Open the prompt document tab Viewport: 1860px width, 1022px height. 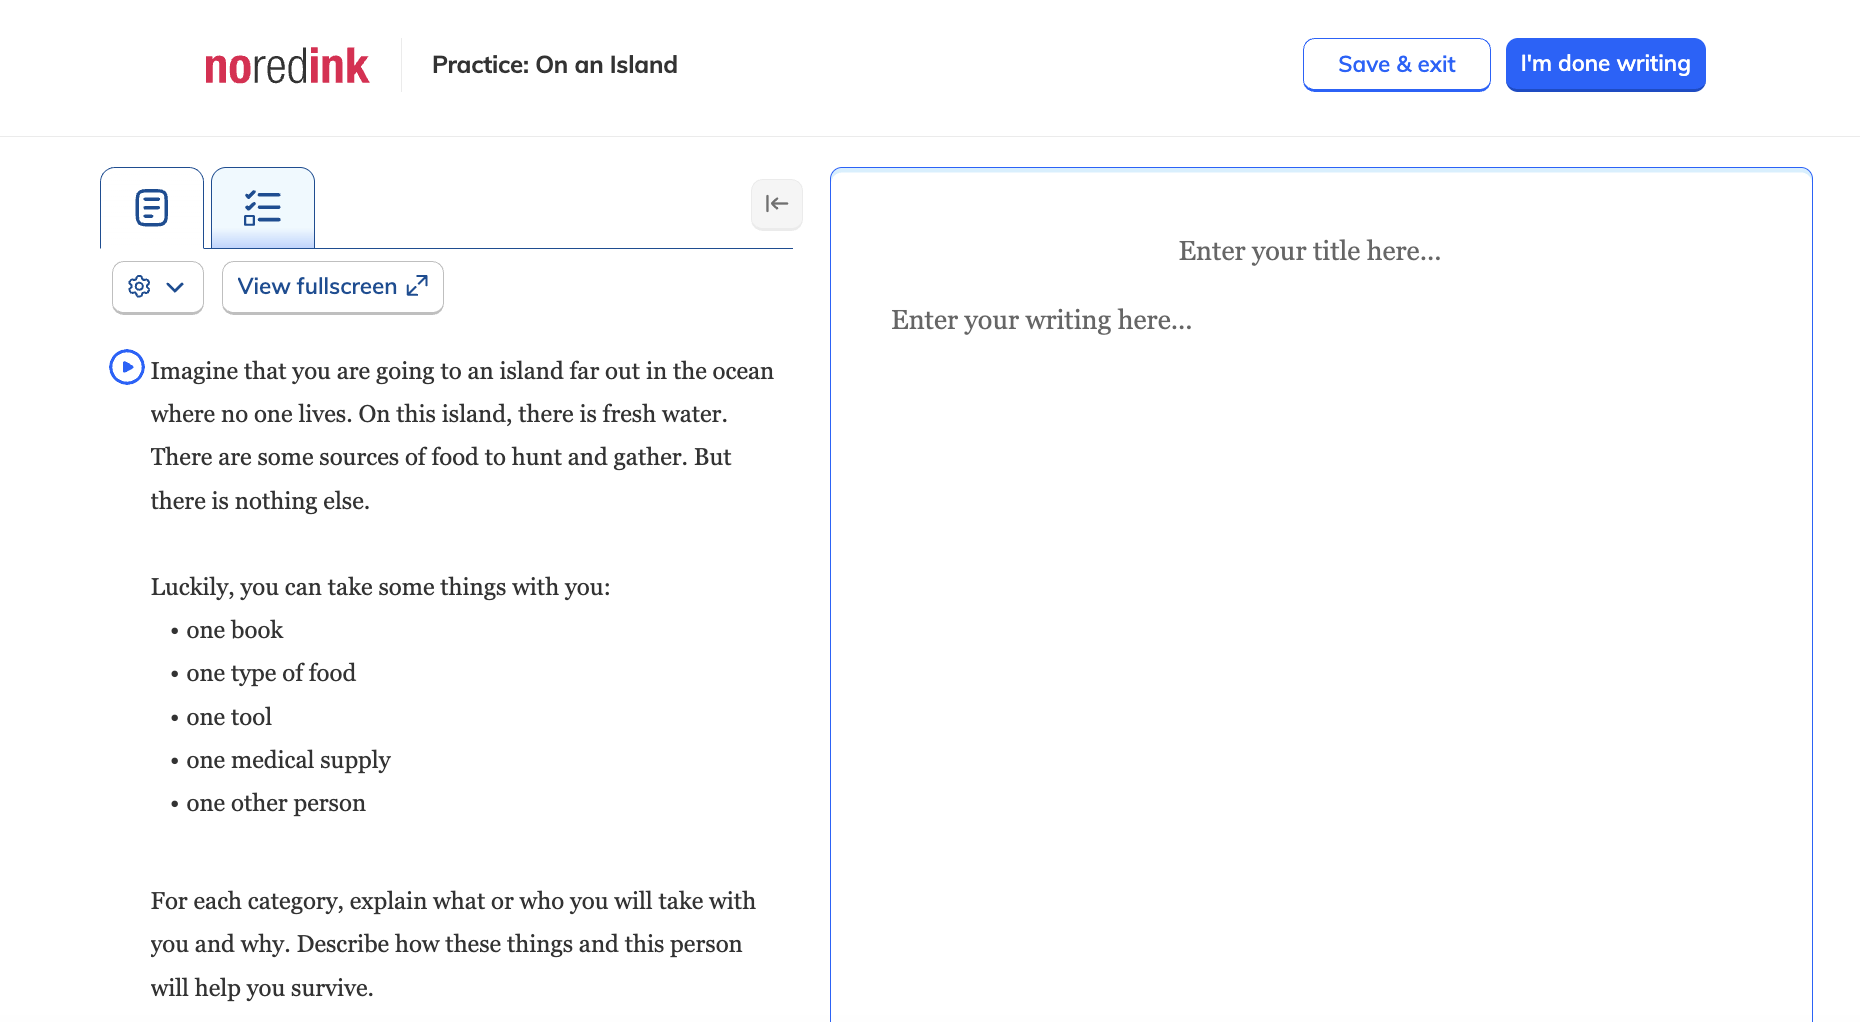152,208
